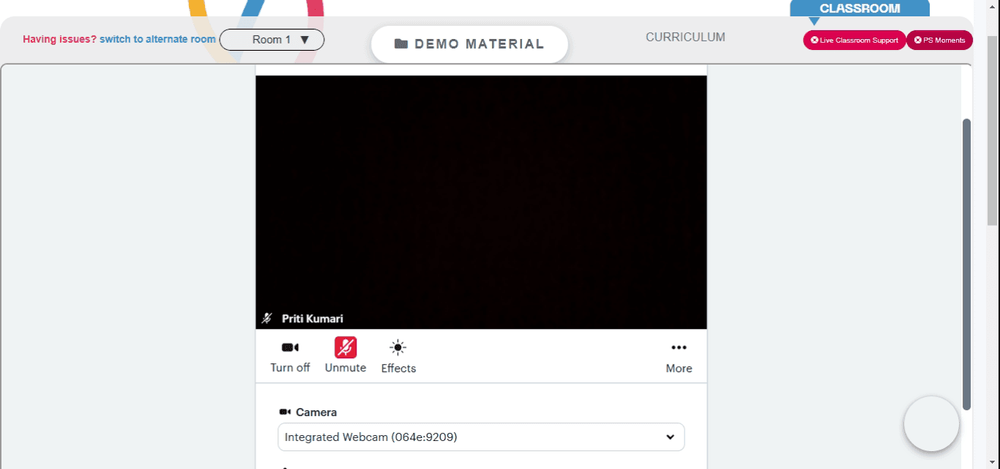This screenshot has height=469, width=1000.
Task: Turn off the camera
Action: pos(290,357)
